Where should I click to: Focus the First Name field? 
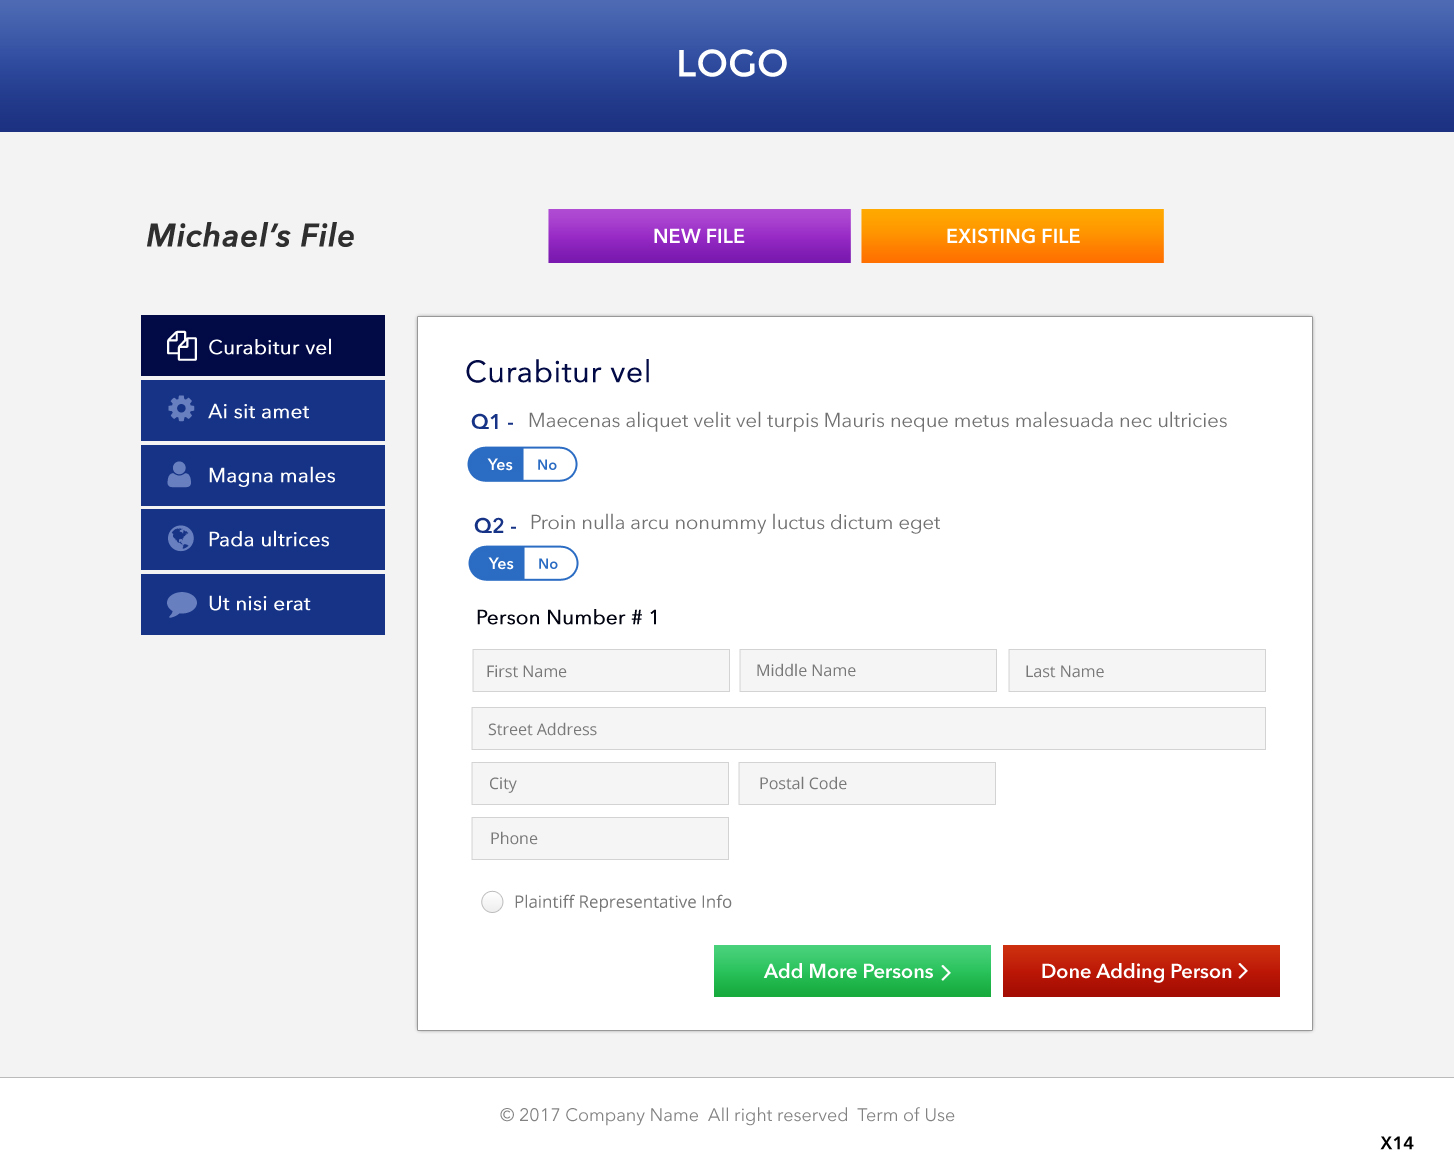tap(601, 671)
